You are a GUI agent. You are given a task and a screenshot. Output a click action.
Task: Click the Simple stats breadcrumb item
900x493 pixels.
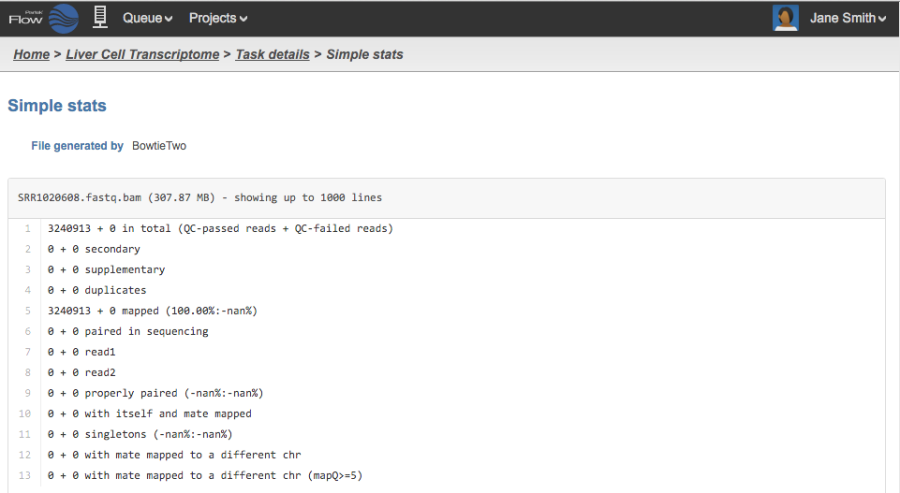click(365, 54)
